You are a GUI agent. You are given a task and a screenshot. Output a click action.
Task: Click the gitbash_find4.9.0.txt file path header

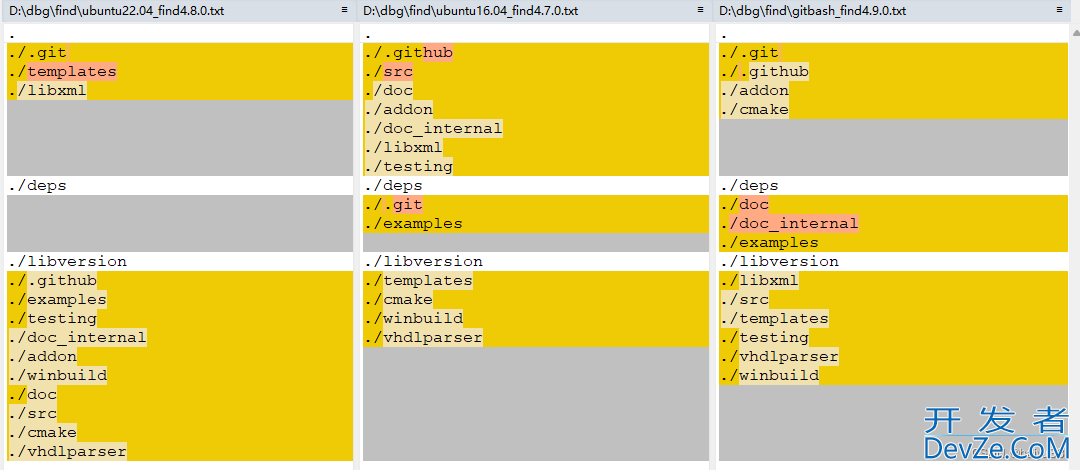point(813,10)
